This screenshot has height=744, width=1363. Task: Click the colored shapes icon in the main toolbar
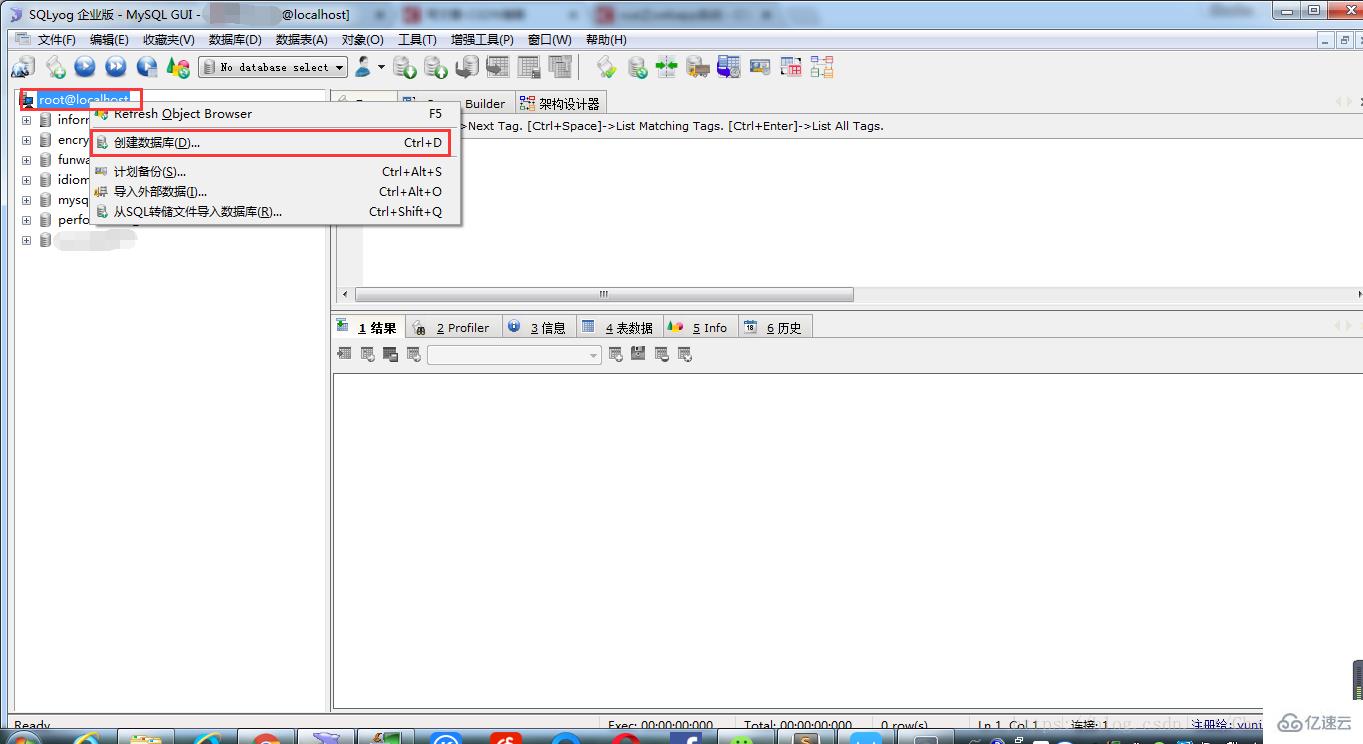178,67
